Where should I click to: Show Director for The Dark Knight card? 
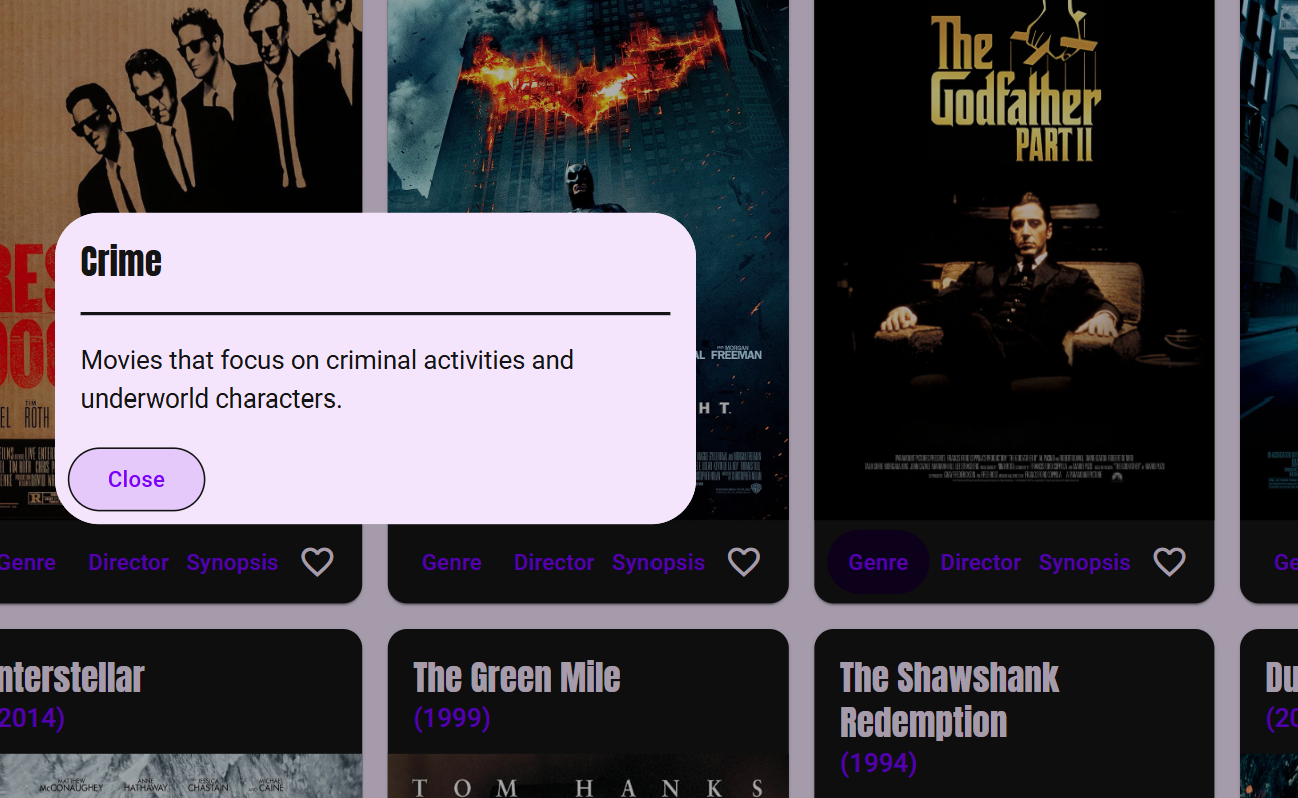point(554,562)
